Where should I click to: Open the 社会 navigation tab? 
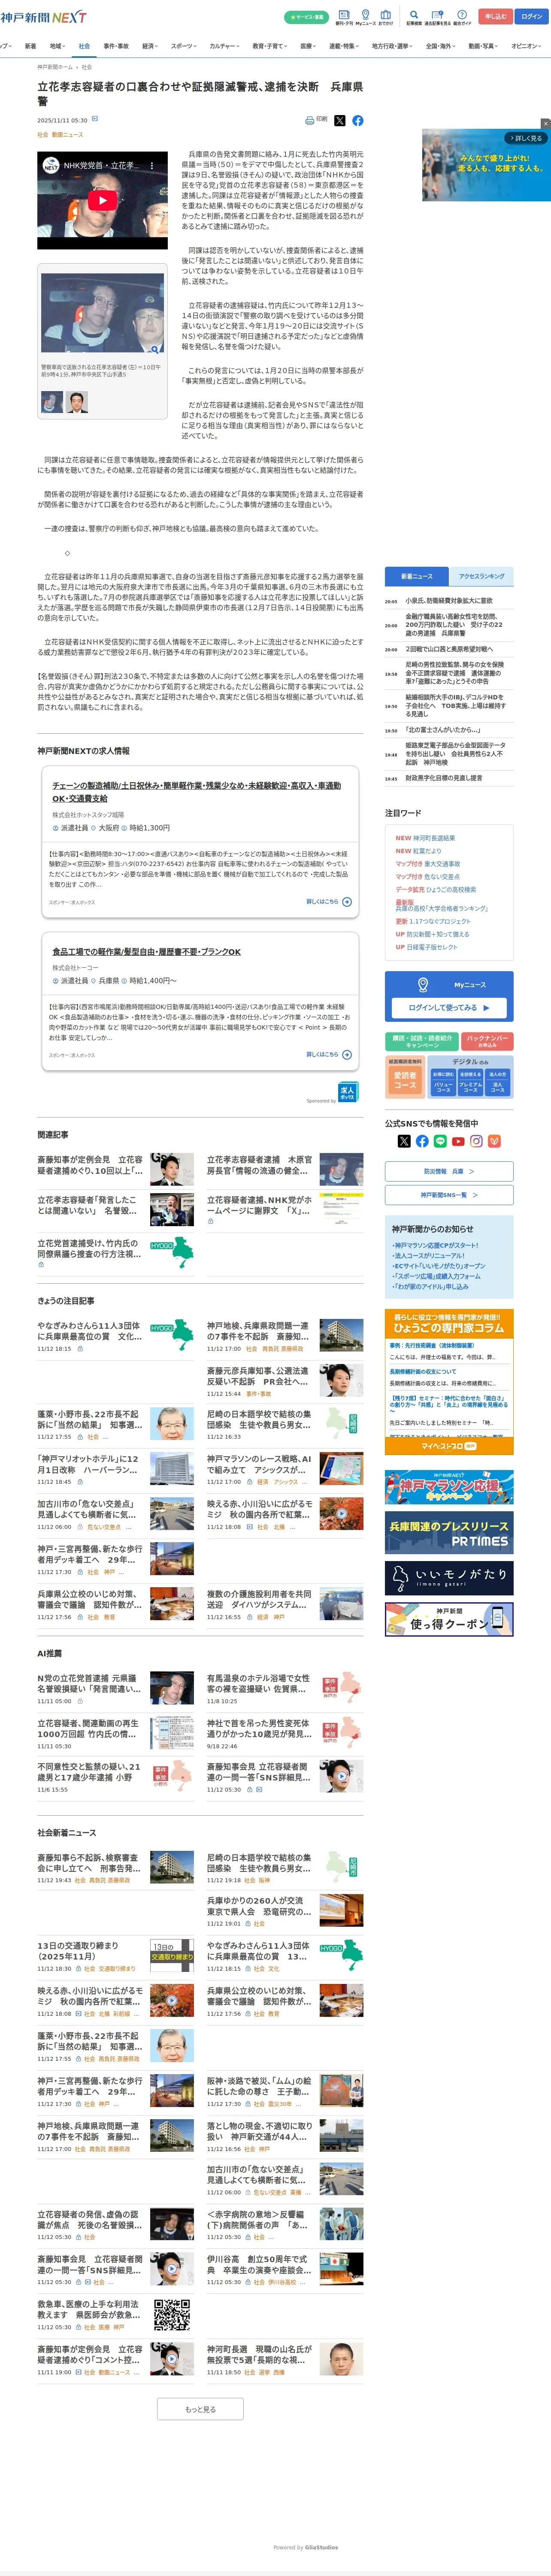tap(84, 46)
